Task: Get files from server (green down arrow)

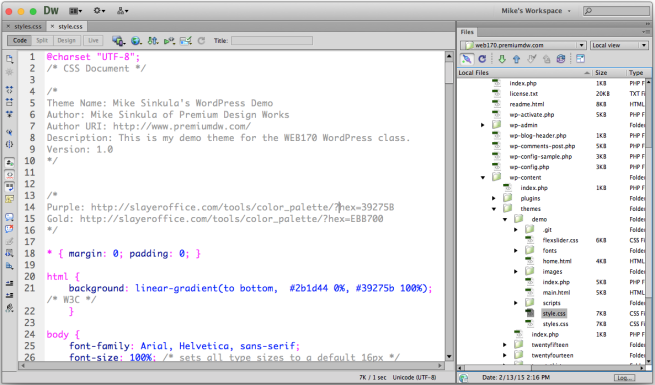Action: pyautogui.click(x=502, y=59)
